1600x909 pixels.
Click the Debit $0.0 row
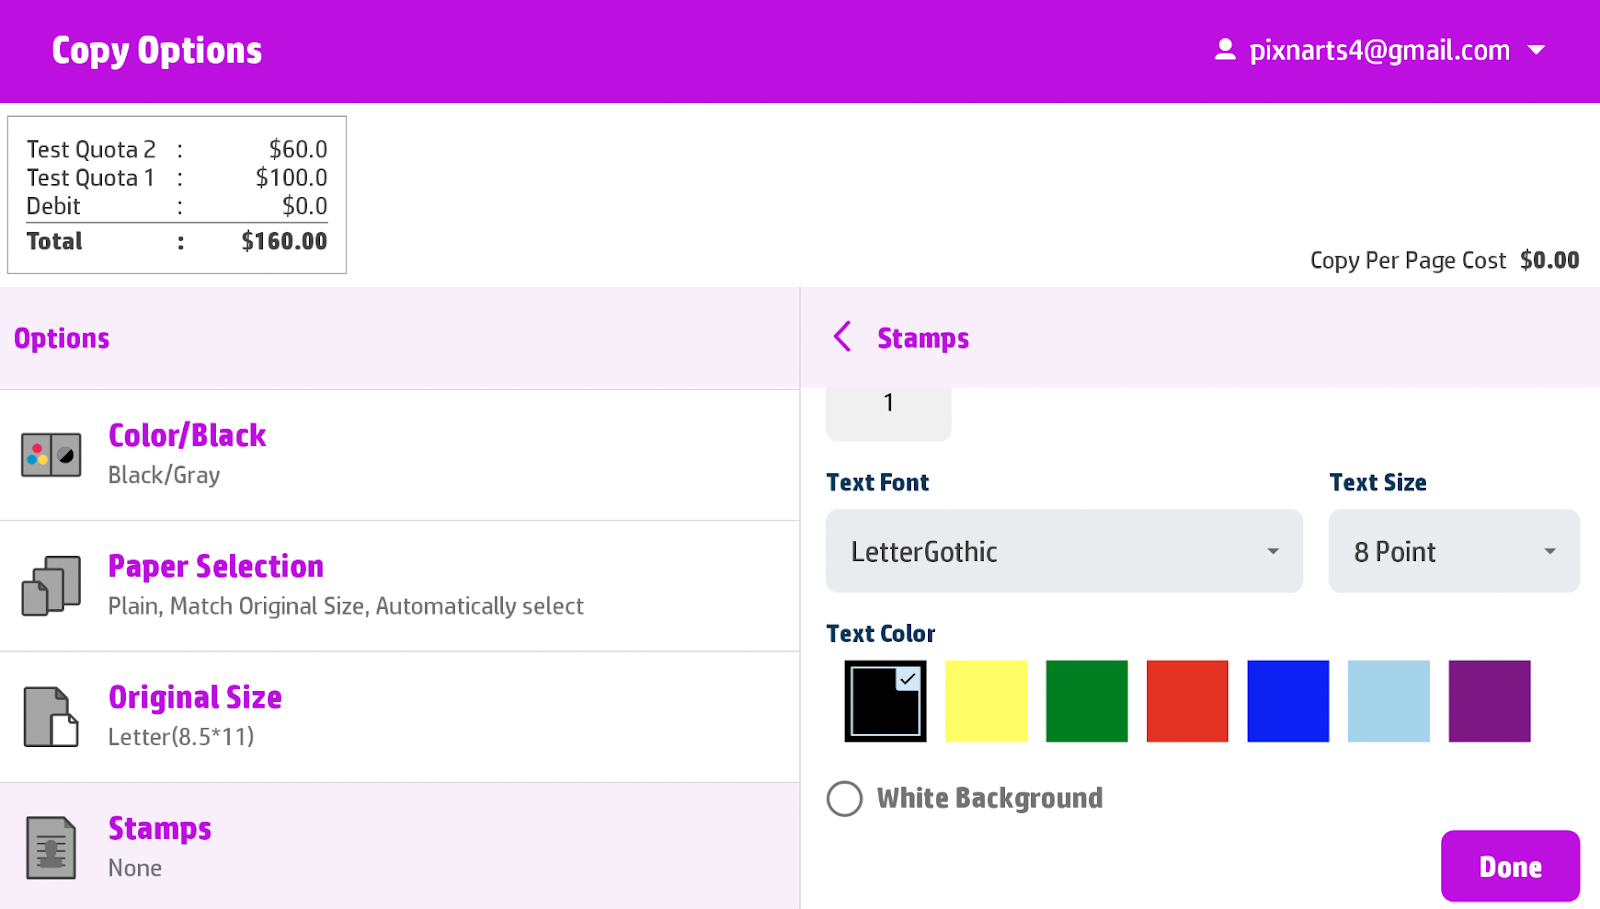(x=177, y=206)
